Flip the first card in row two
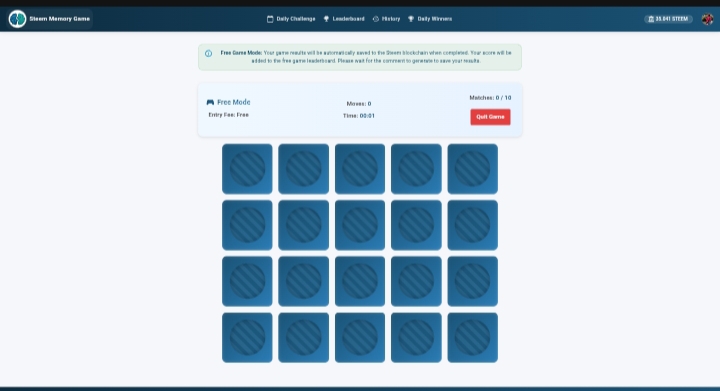Viewport: 720px width, 391px height. pyautogui.click(x=247, y=225)
